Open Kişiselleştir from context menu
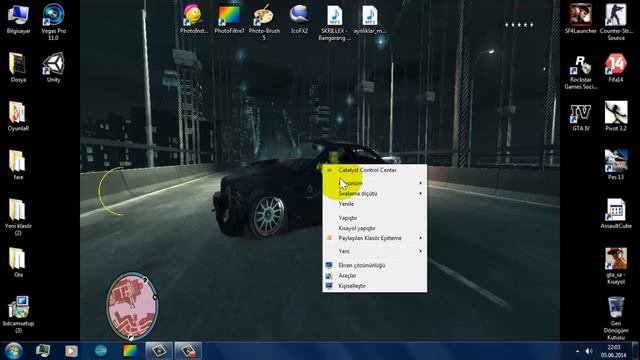This screenshot has height=360, width=640. 375,286
